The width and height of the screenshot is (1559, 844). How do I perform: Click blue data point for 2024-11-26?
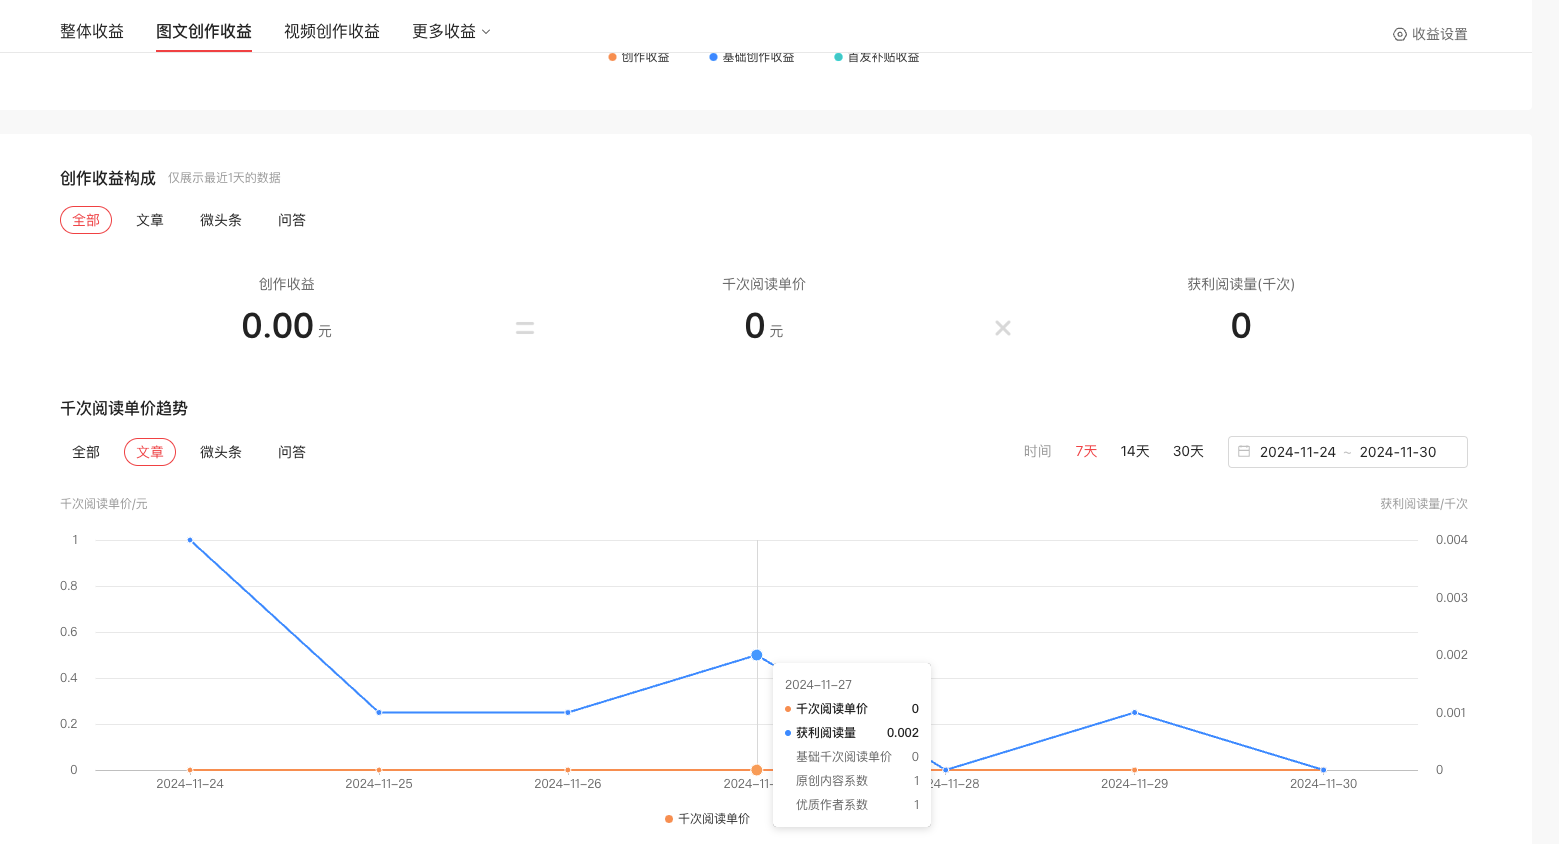point(568,712)
